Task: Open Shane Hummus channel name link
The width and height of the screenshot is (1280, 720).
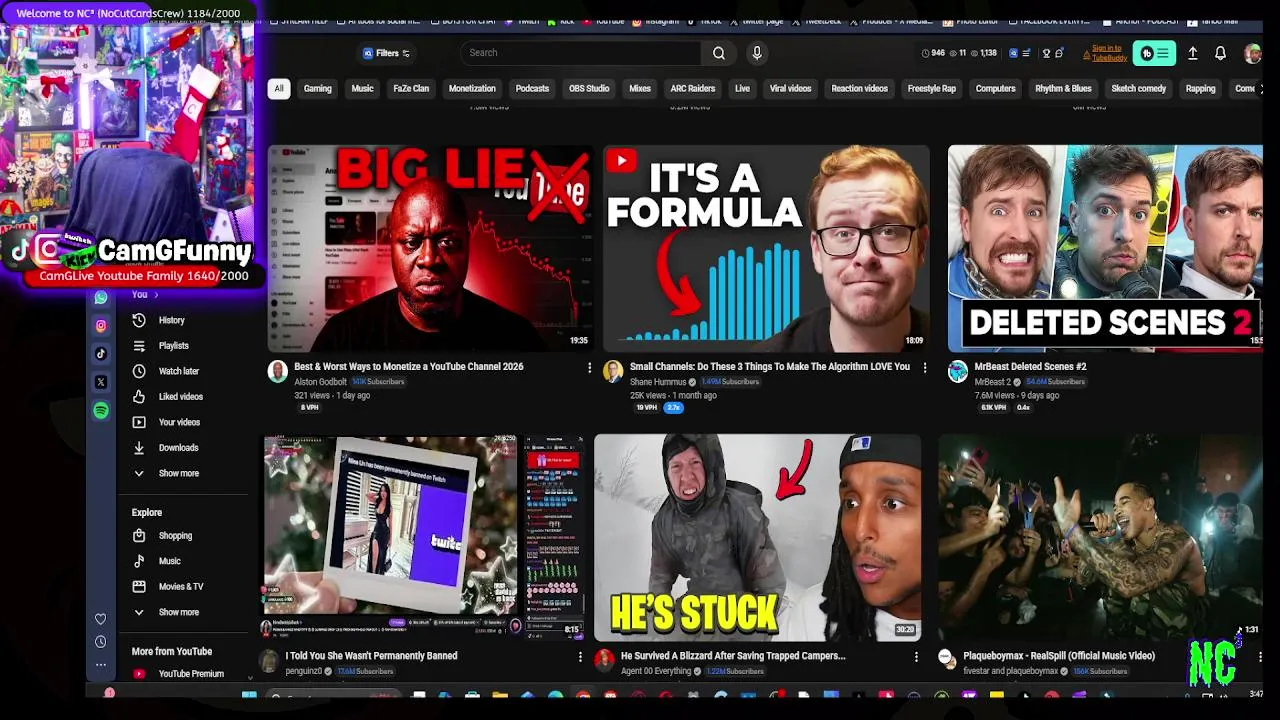Action: (658, 382)
